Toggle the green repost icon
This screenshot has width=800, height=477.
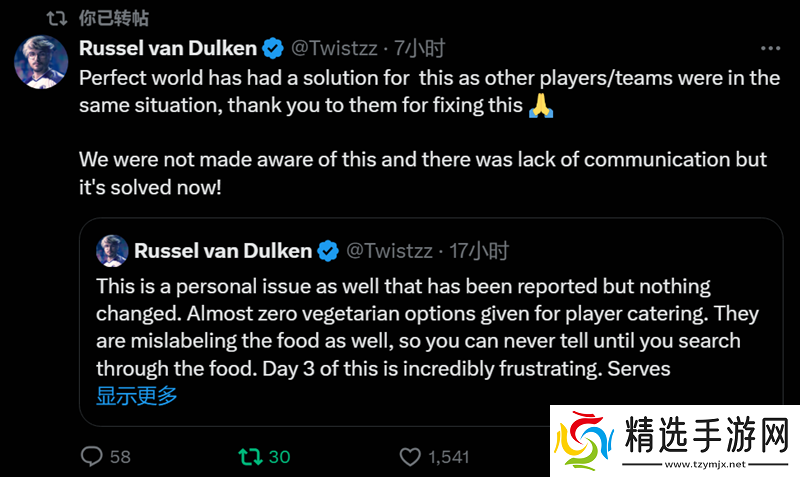tap(247, 456)
